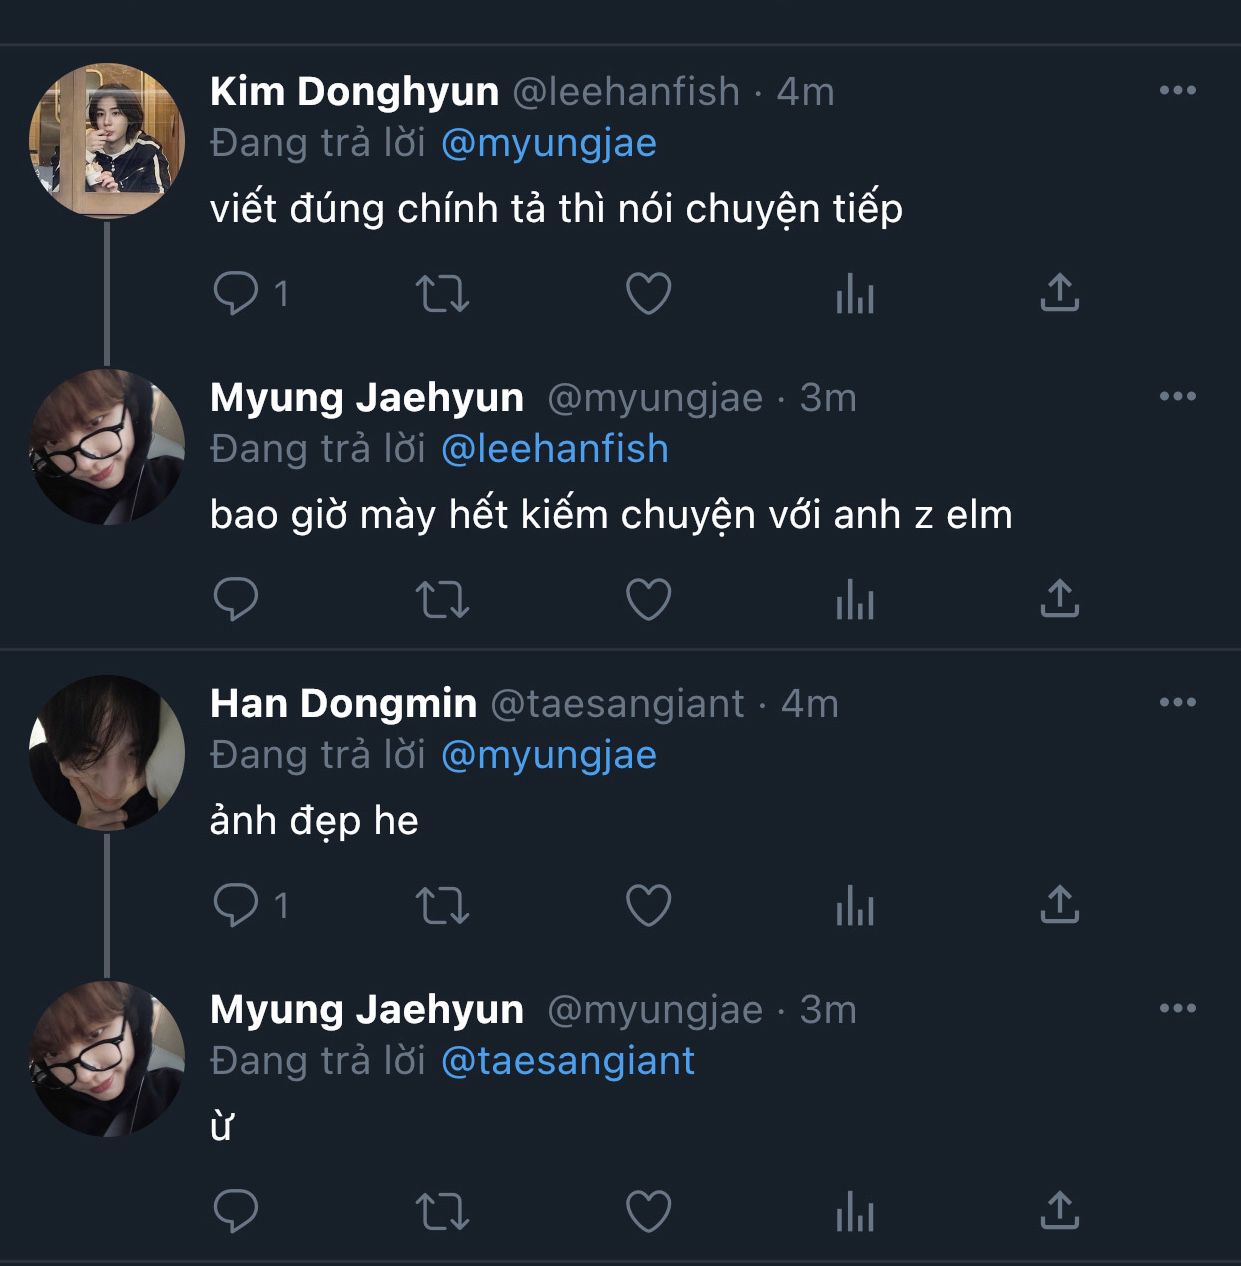Open more menu on Myung Jaehyun's "ừ" reply
This screenshot has height=1266, width=1241.
pos(1177,1009)
